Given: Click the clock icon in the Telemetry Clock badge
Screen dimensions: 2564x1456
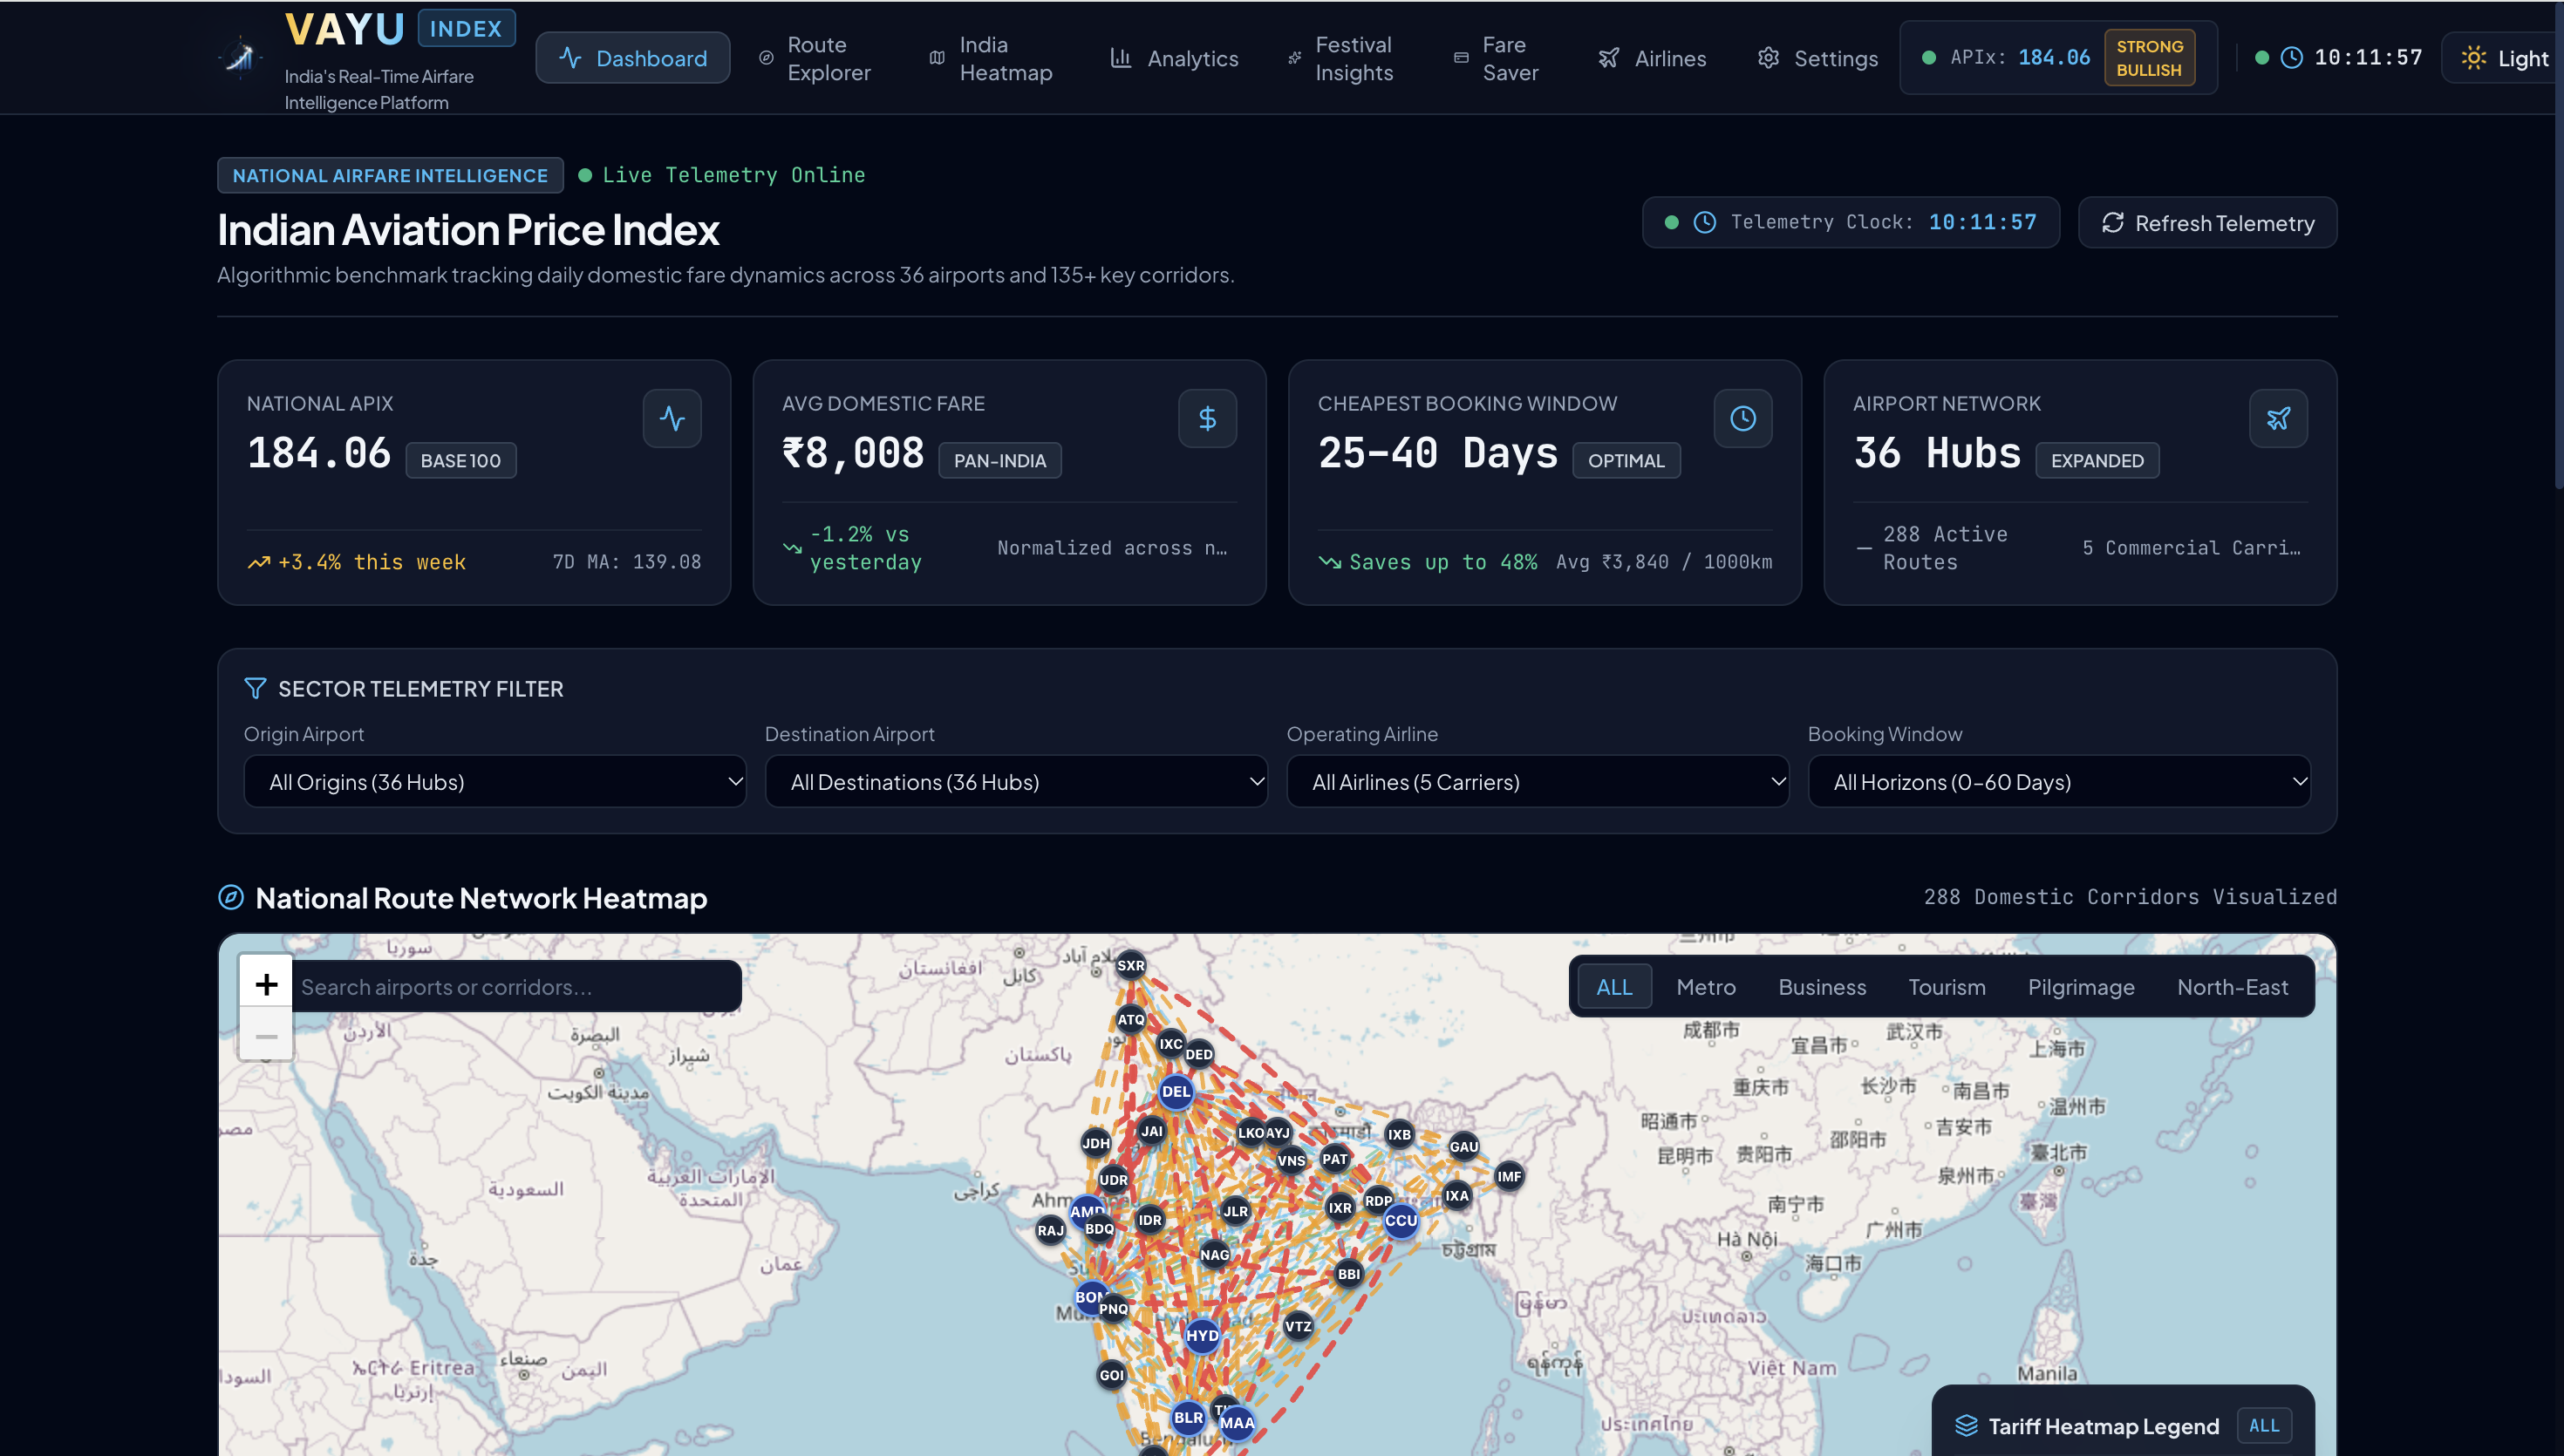Looking at the screenshot, I should tap(1704, 222).
